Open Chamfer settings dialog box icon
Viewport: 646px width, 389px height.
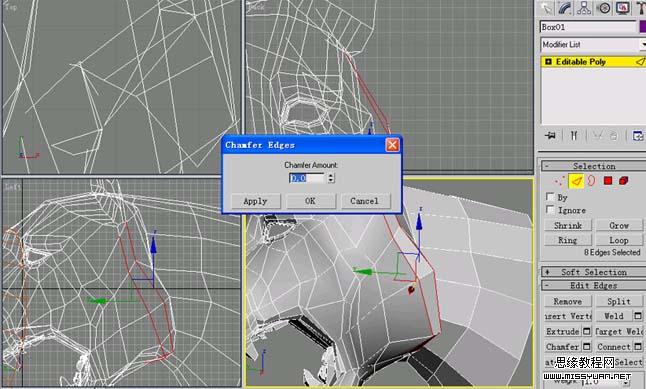coord(587,347)
